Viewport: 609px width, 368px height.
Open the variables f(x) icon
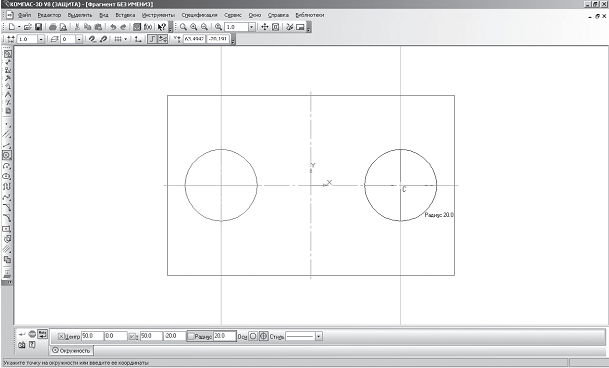coord(148,27)
